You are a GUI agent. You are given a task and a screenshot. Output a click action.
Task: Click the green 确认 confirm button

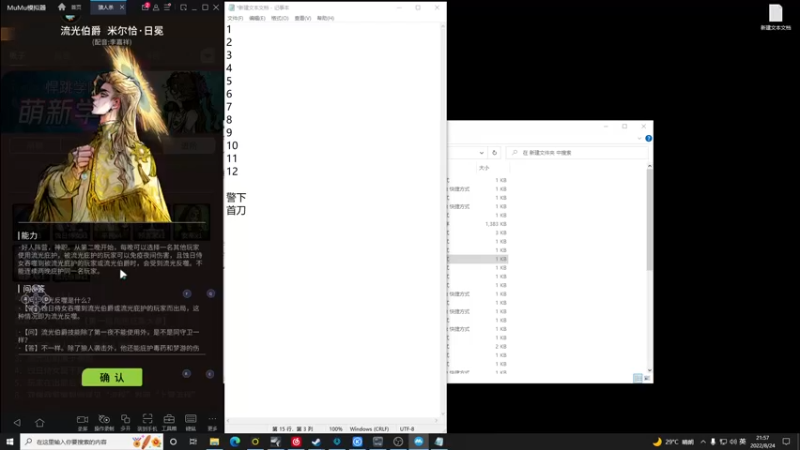tap(112, 378)
